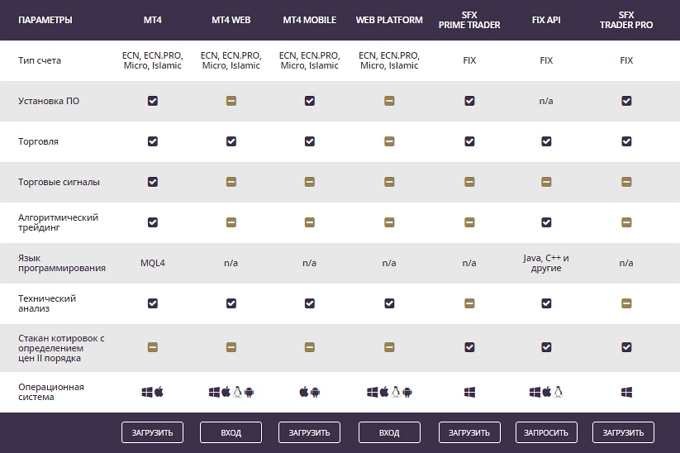Click the MT4 WEB column header

point(231,20)
